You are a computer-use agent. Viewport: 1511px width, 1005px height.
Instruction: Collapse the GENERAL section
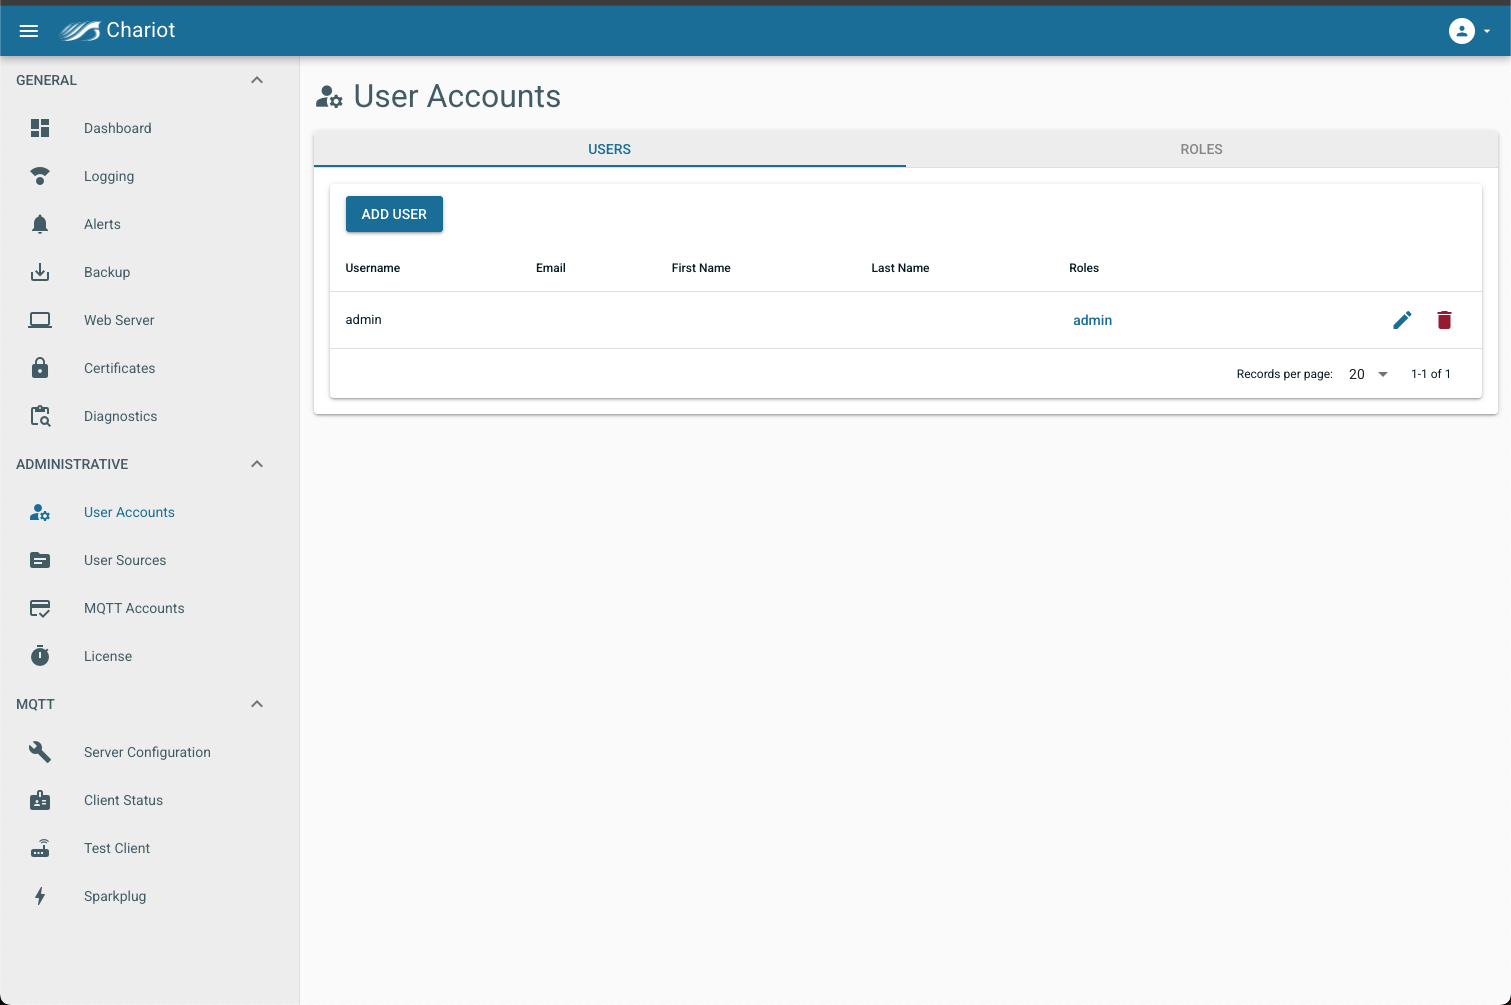[x=257, y=80]
